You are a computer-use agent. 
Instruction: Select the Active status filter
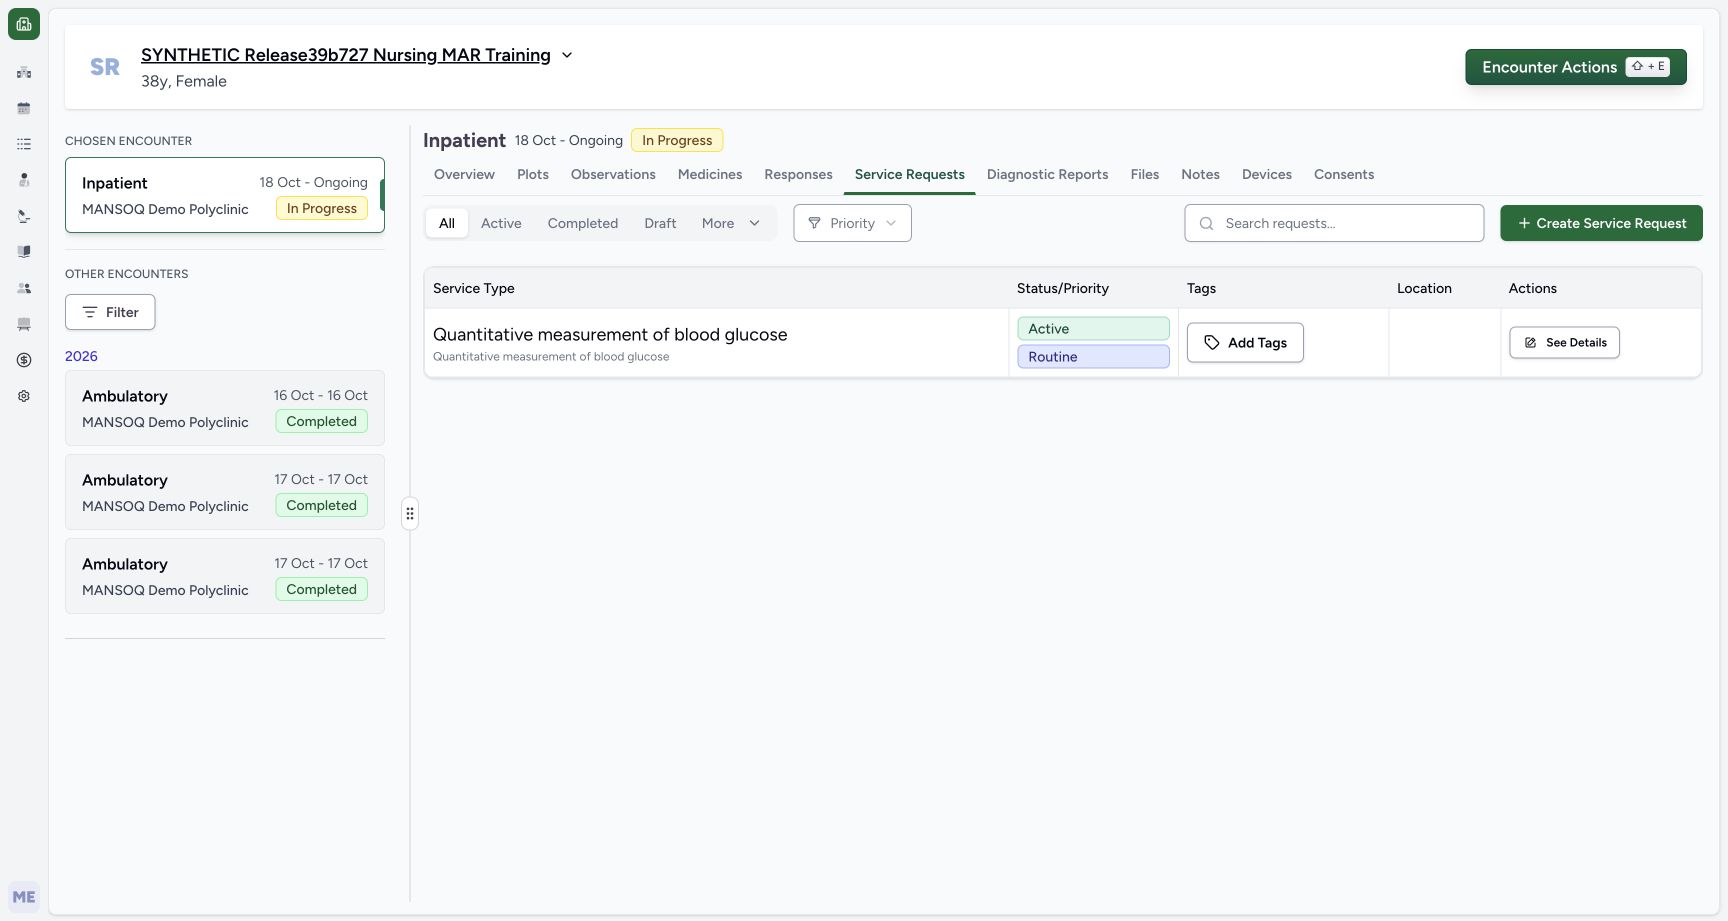pos(501,223)
